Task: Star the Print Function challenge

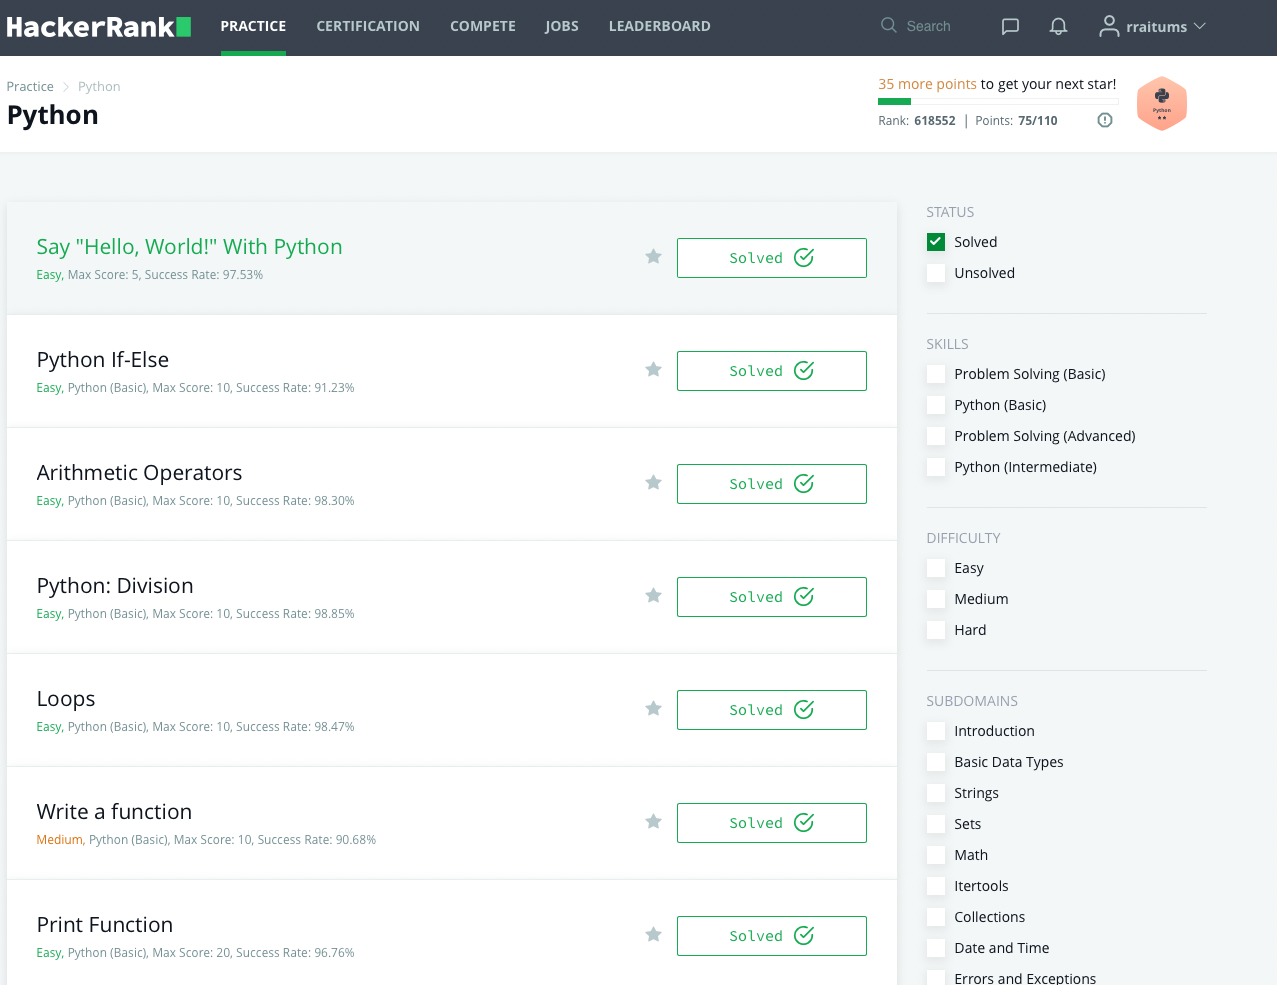Action: pyautogui.click(x=653, y=935)
